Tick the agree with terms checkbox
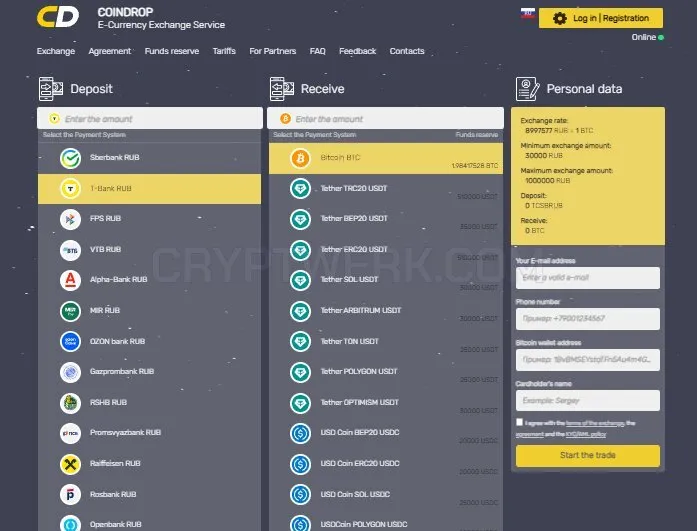 [x=519, y=422]
